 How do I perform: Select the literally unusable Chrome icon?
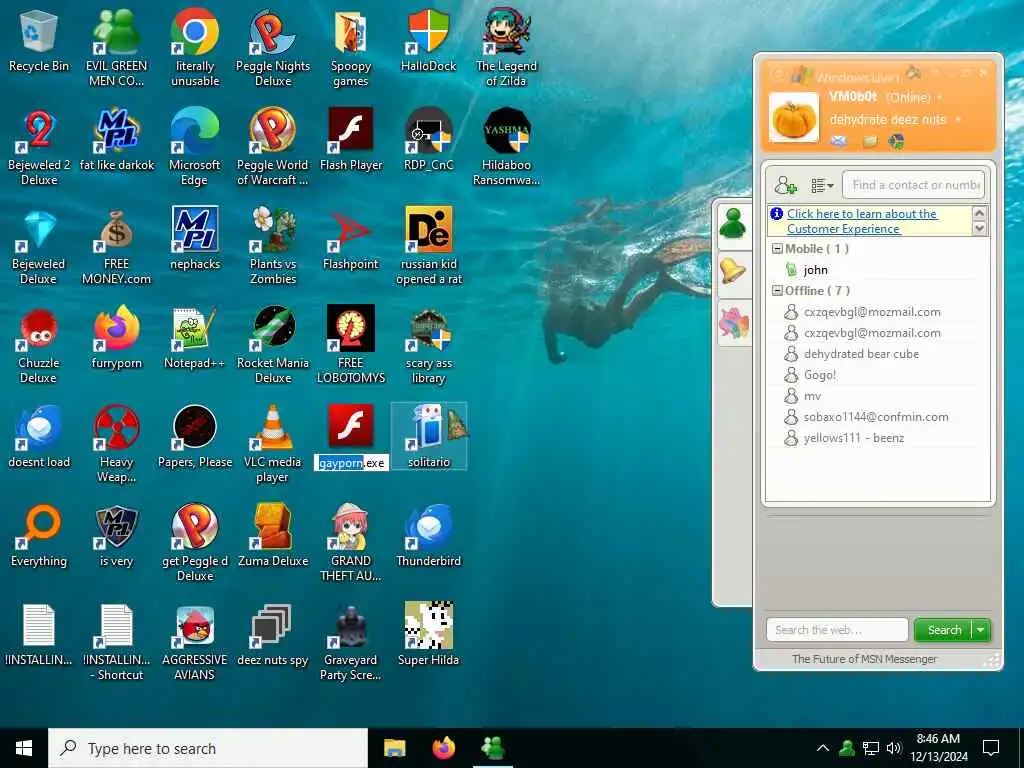tap(195, 48)
